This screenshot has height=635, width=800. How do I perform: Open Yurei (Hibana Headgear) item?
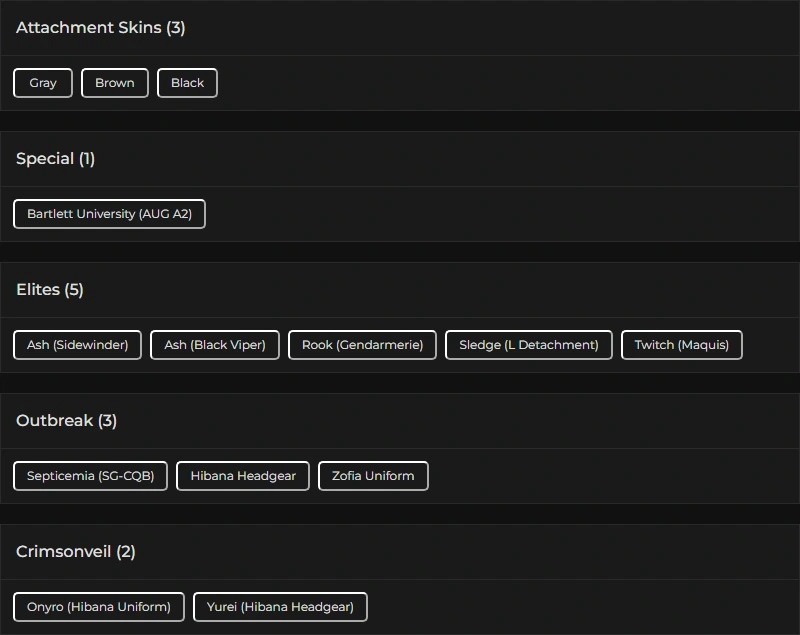(x=280, y=607)
